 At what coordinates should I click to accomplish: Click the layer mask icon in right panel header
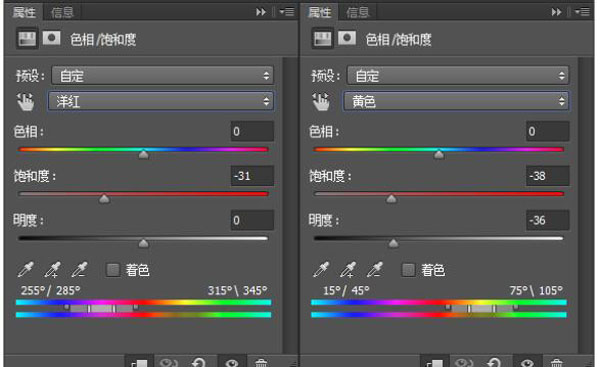coord(347,38)
